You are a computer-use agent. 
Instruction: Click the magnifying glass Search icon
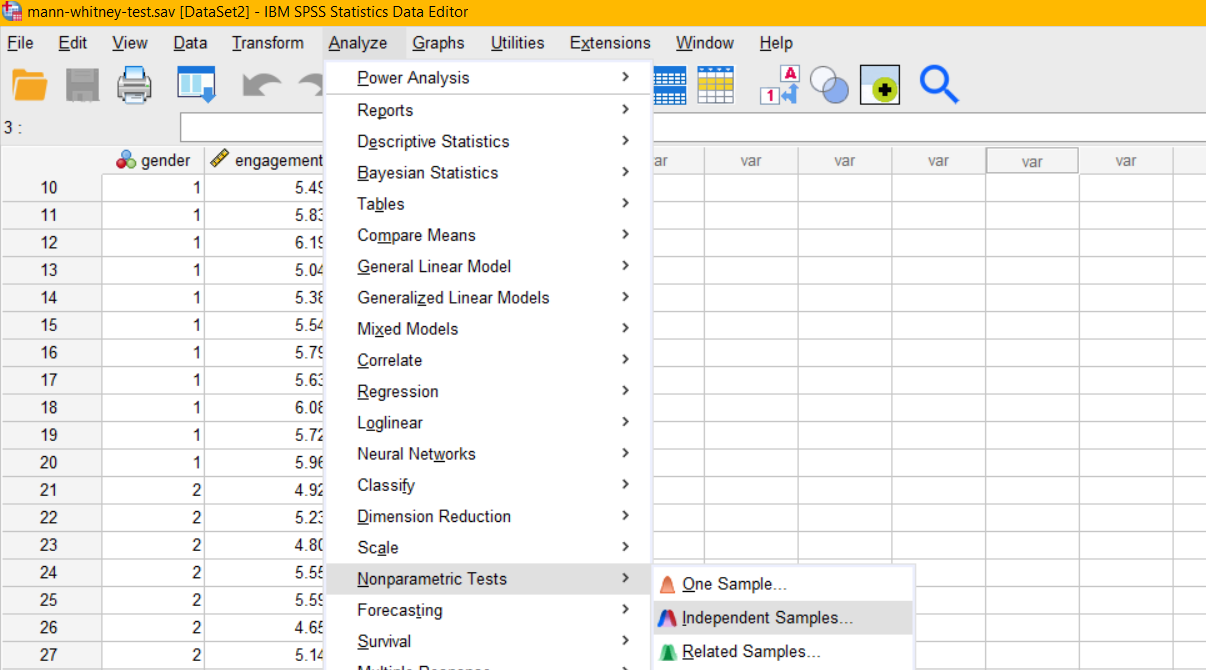point(939,86)
